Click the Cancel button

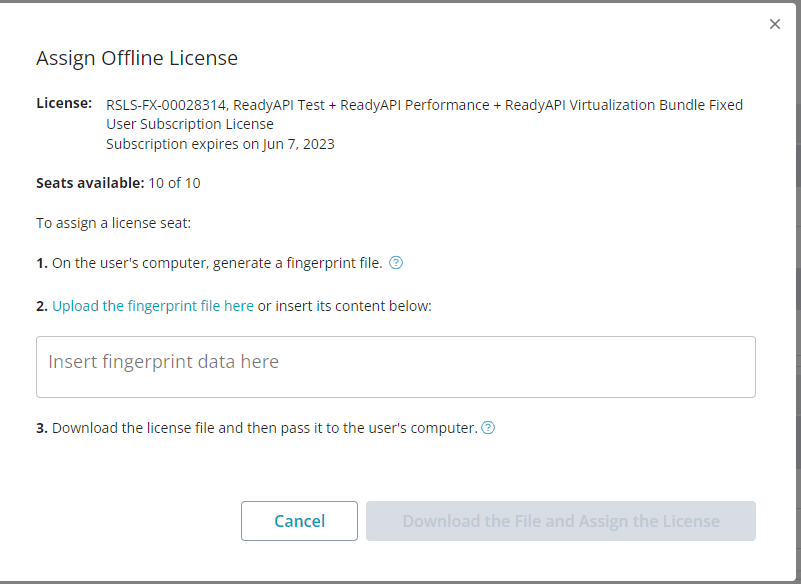point(299,521)
